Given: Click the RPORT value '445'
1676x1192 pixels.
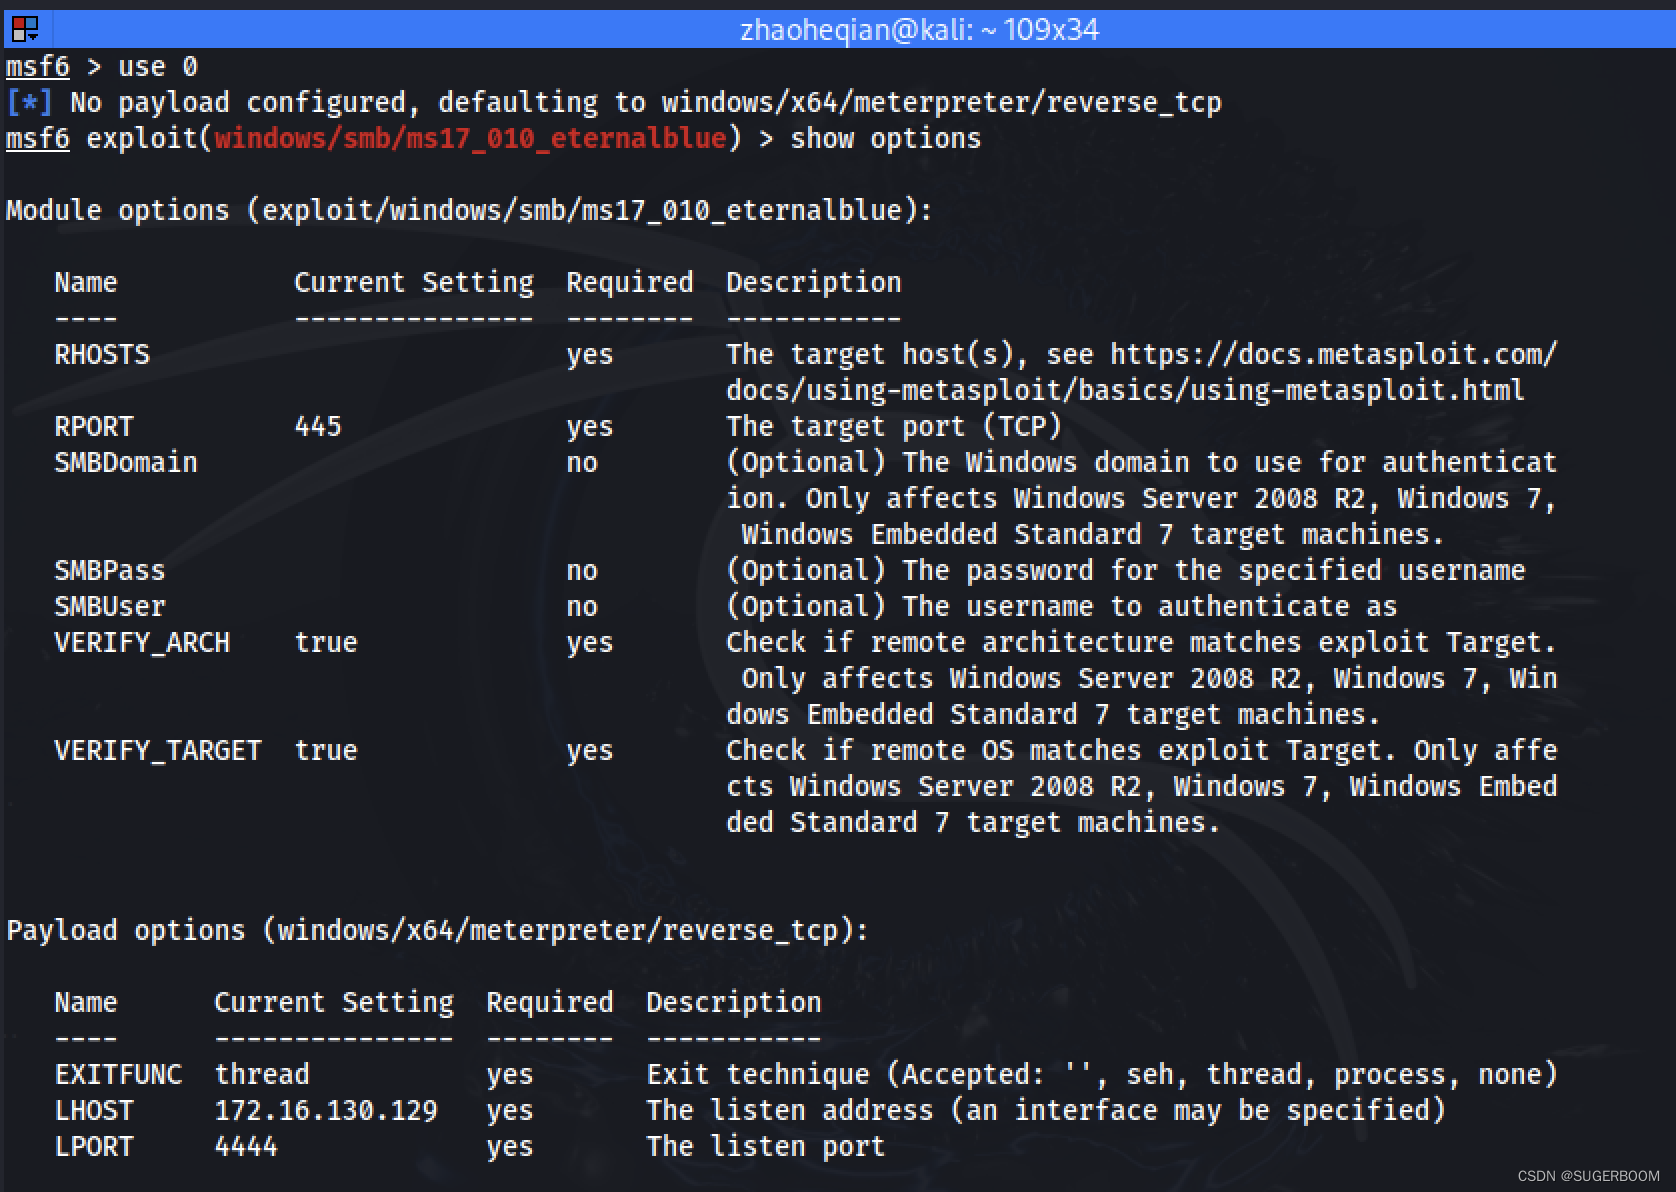Looking at the screenshot, I should click(x=318, y=427).
